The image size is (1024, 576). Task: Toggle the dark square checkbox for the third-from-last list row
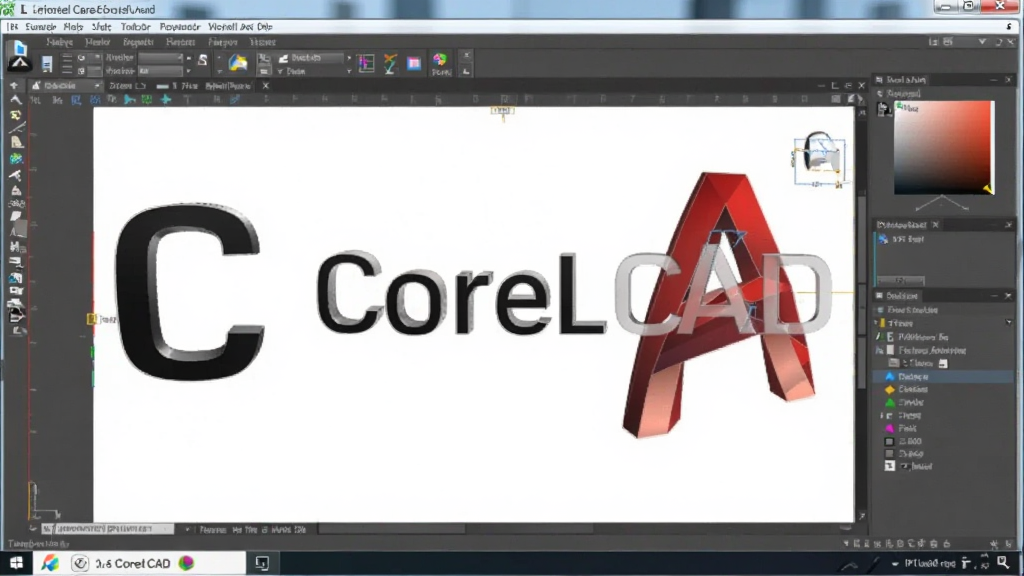pos(889,441)
